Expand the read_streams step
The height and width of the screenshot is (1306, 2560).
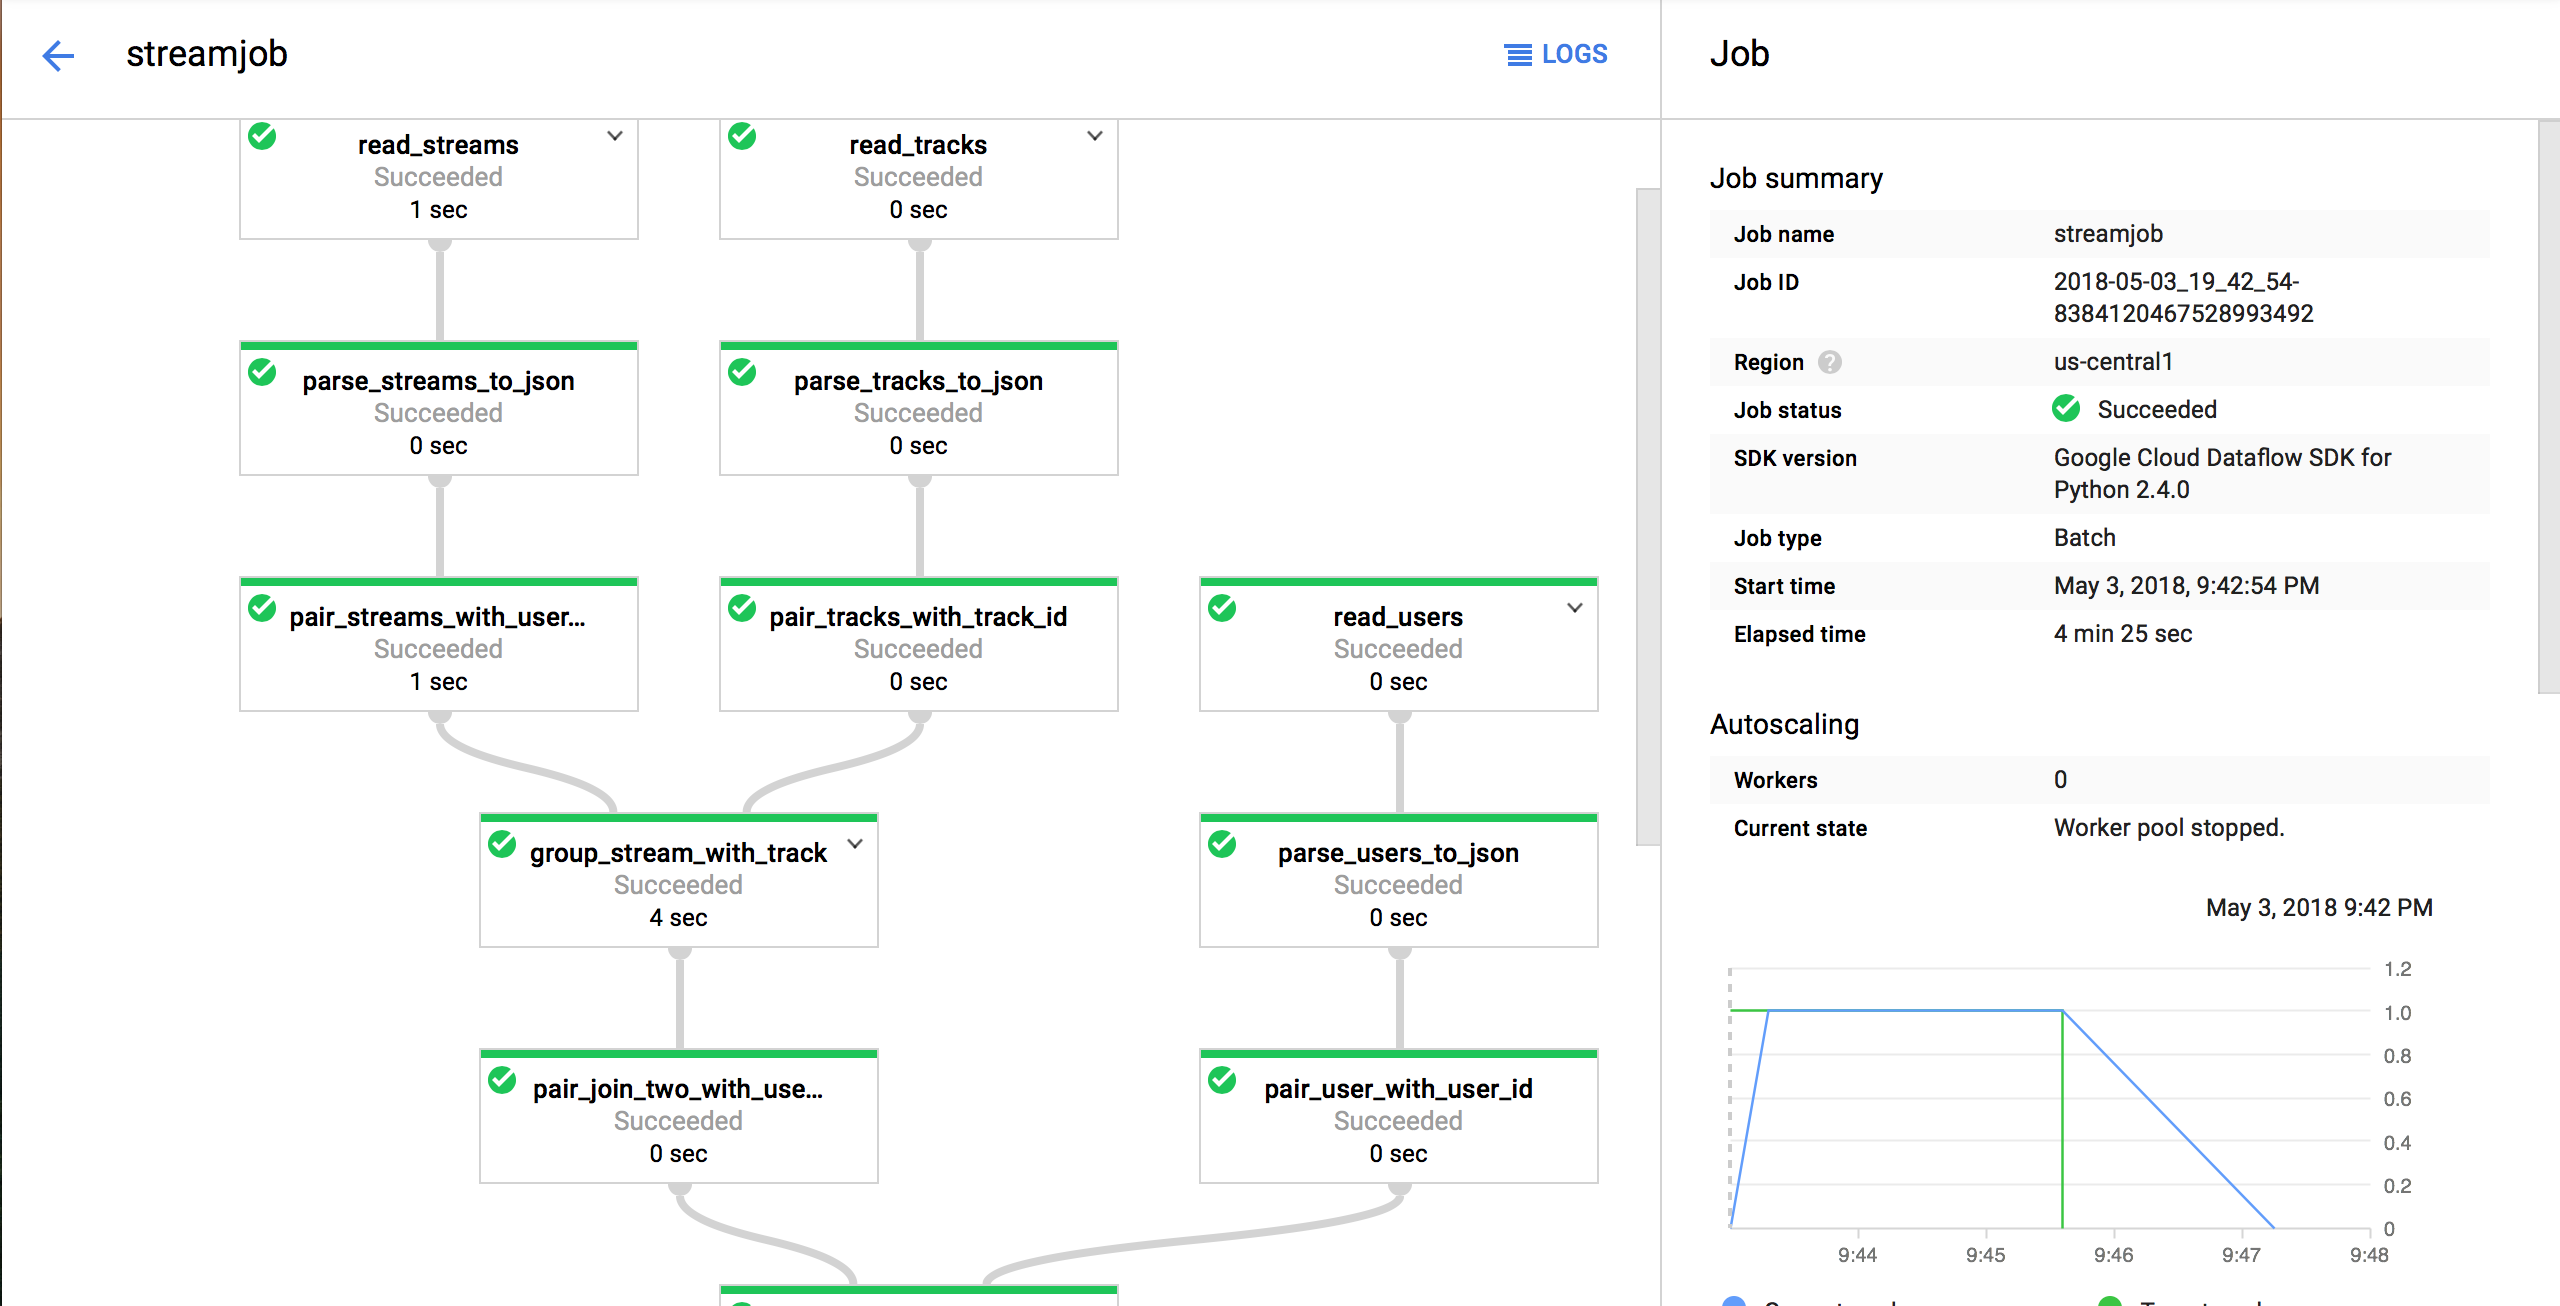(x=615, y=136)
